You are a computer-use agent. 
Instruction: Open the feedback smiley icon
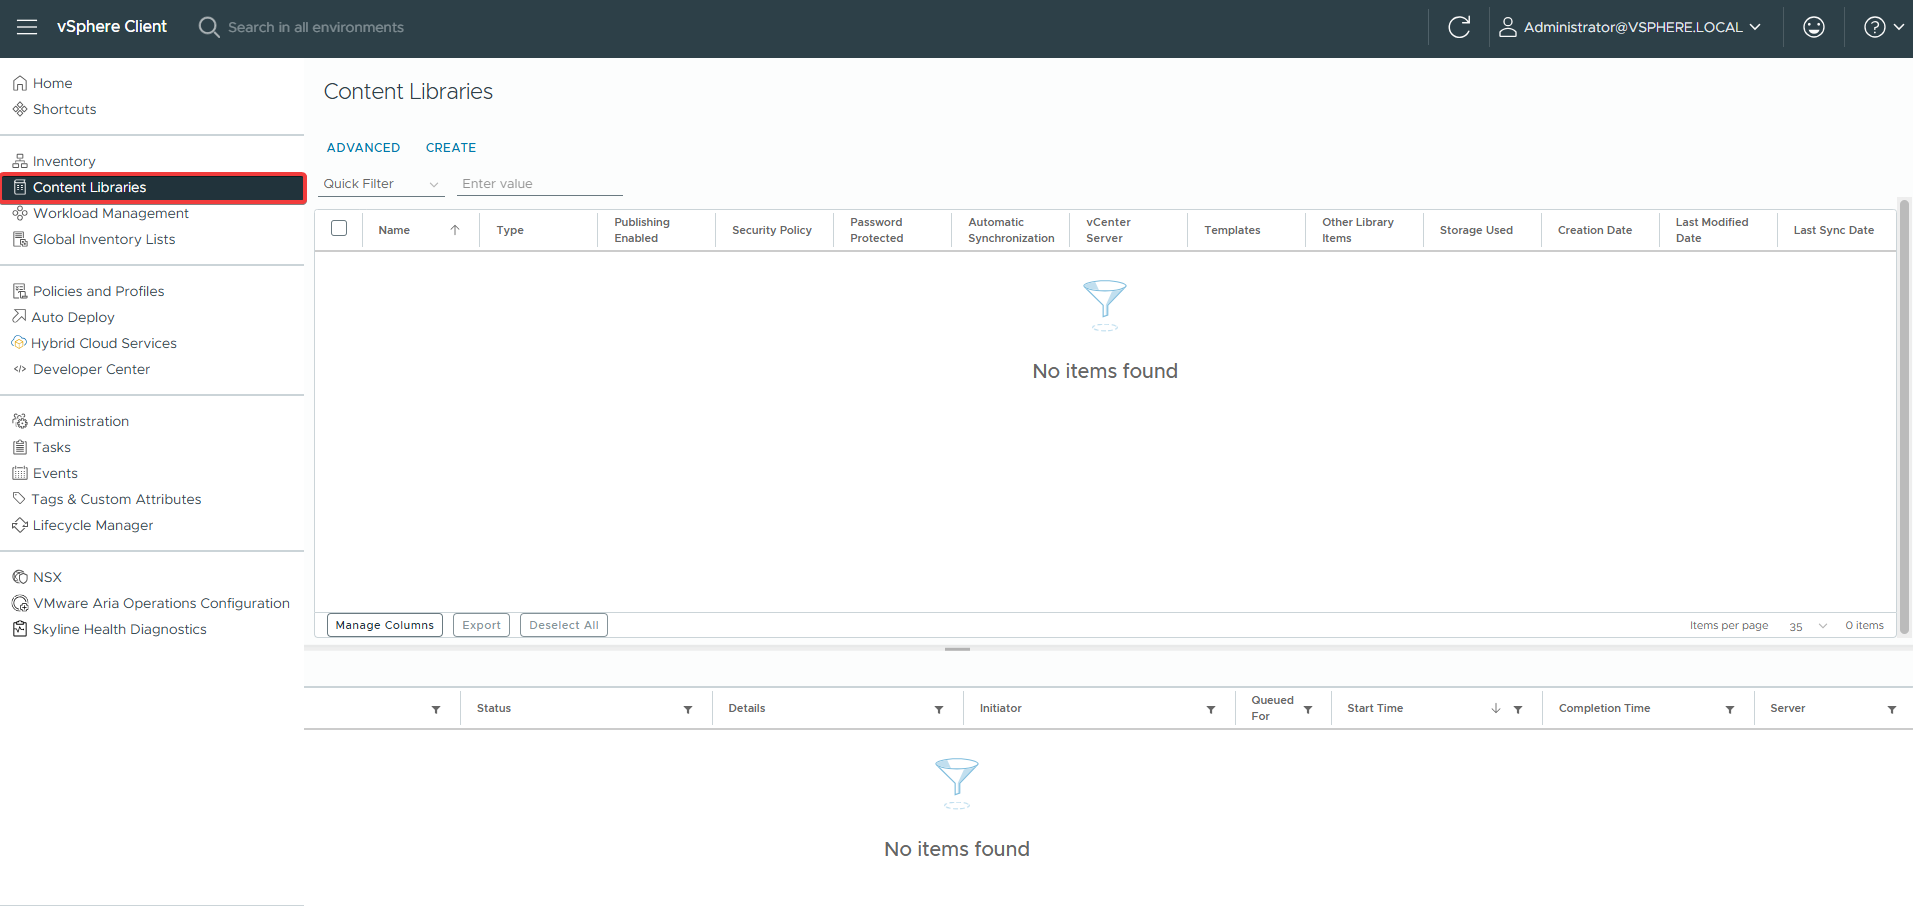pos(1813,27)
